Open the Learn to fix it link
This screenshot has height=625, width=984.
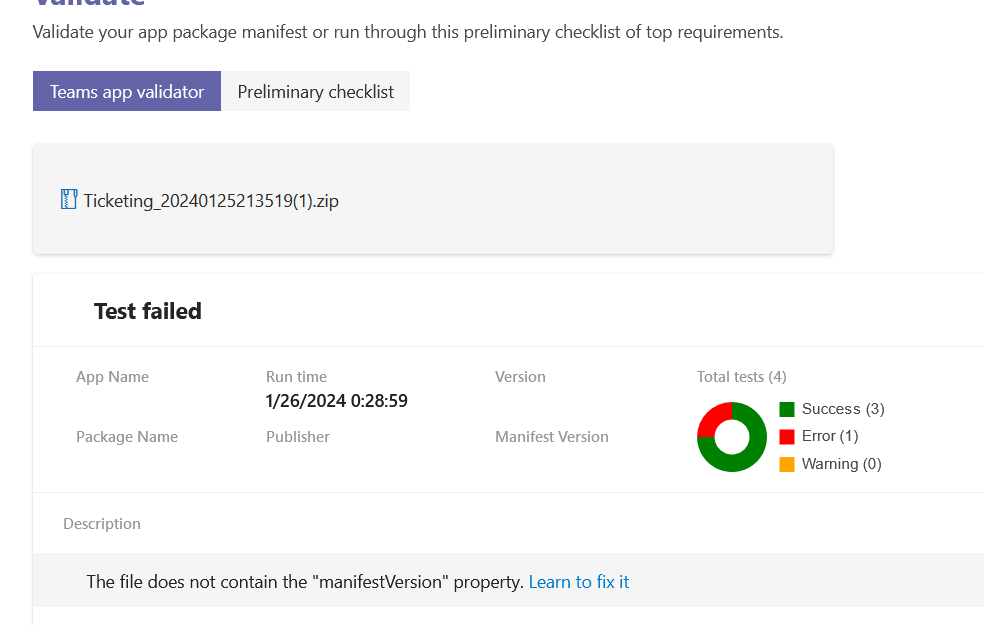click(579, 581)
